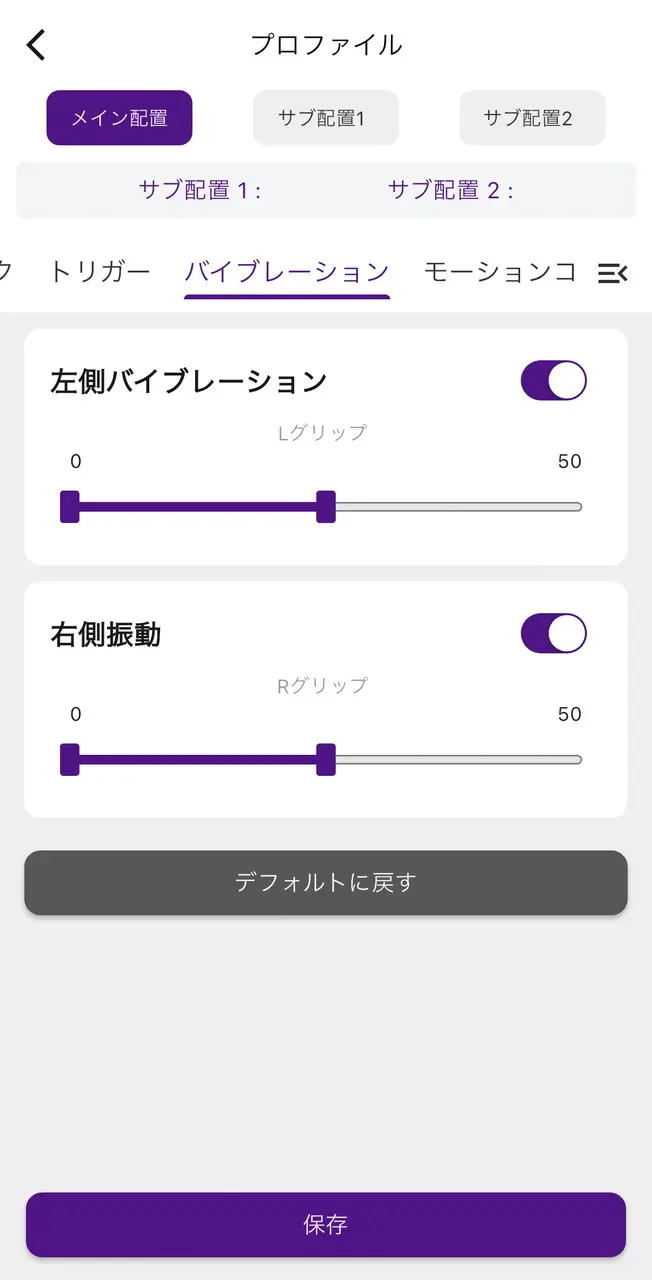
Task: Open the tab list menu icon
Action: 612,273
